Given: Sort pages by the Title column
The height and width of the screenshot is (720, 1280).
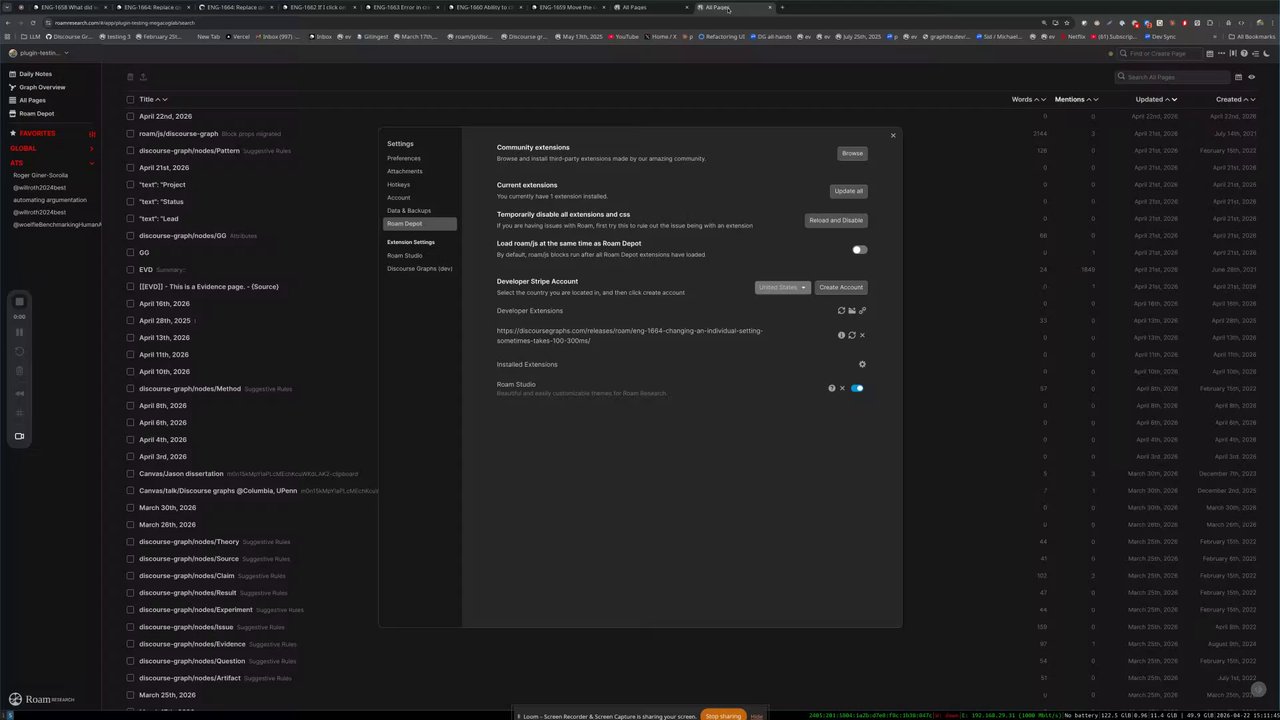Looking at the screenshot, I should (153, 99).
